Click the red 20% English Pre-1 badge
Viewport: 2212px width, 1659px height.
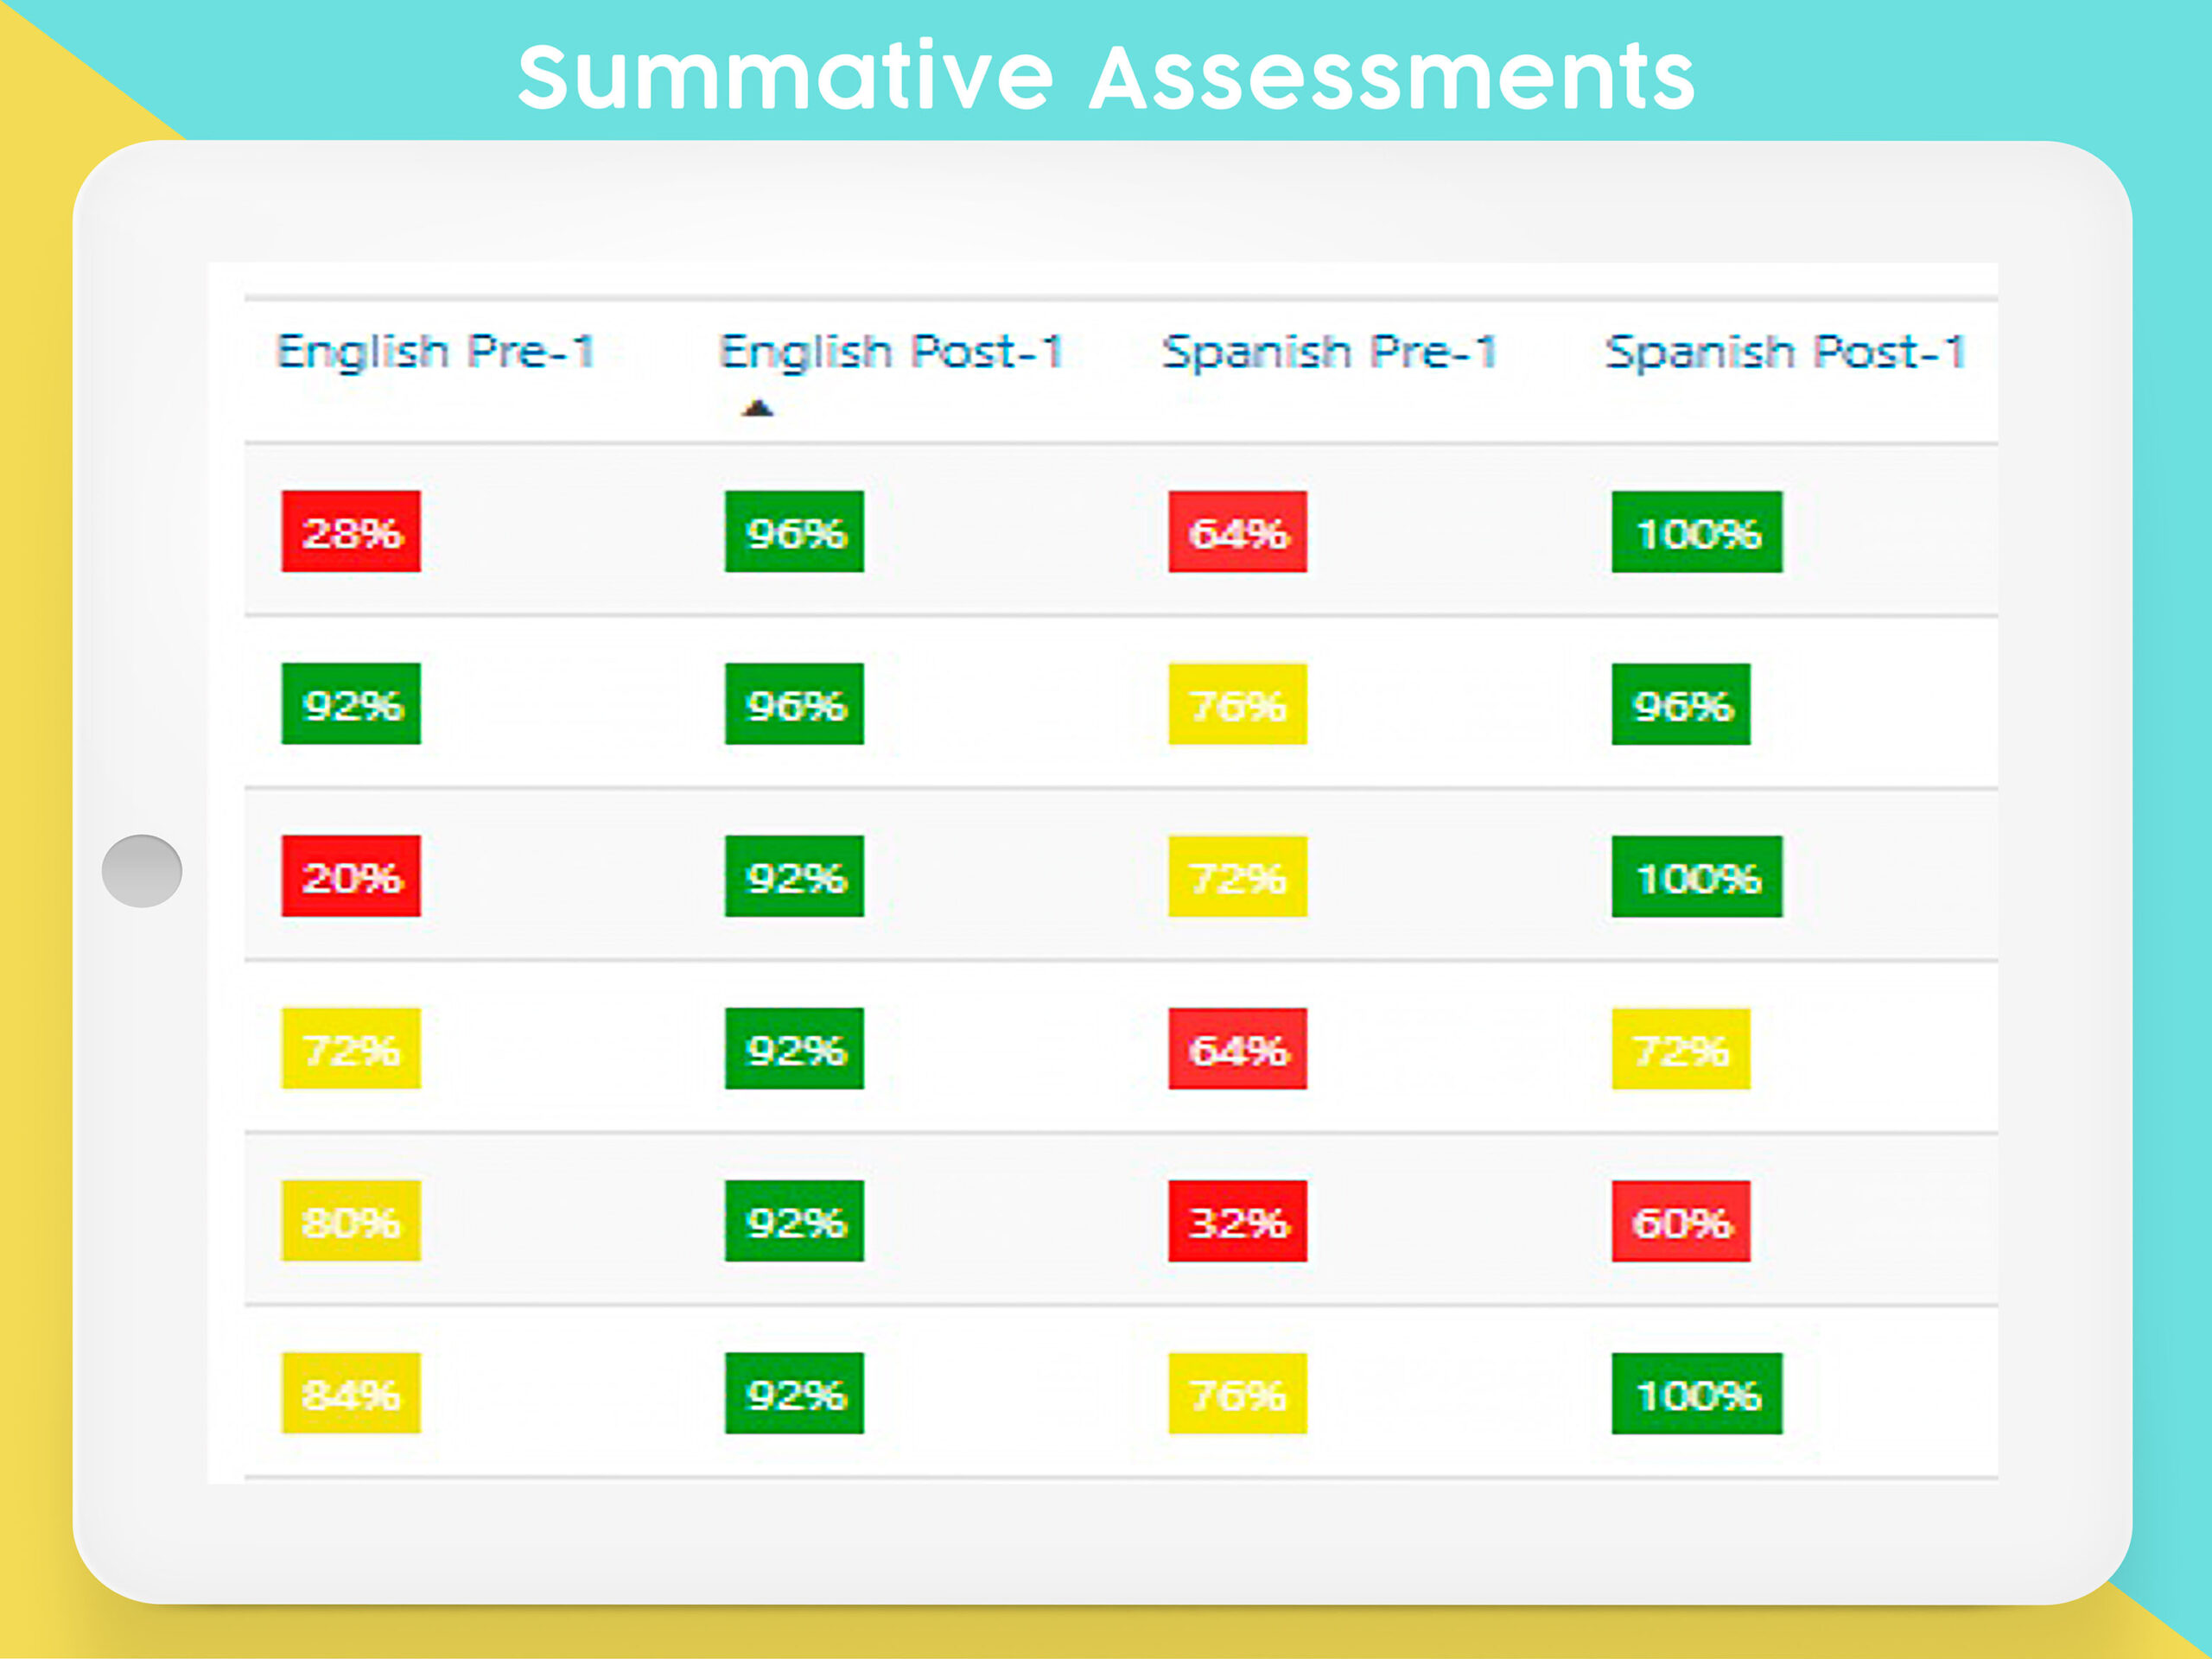tap(351, 876)
